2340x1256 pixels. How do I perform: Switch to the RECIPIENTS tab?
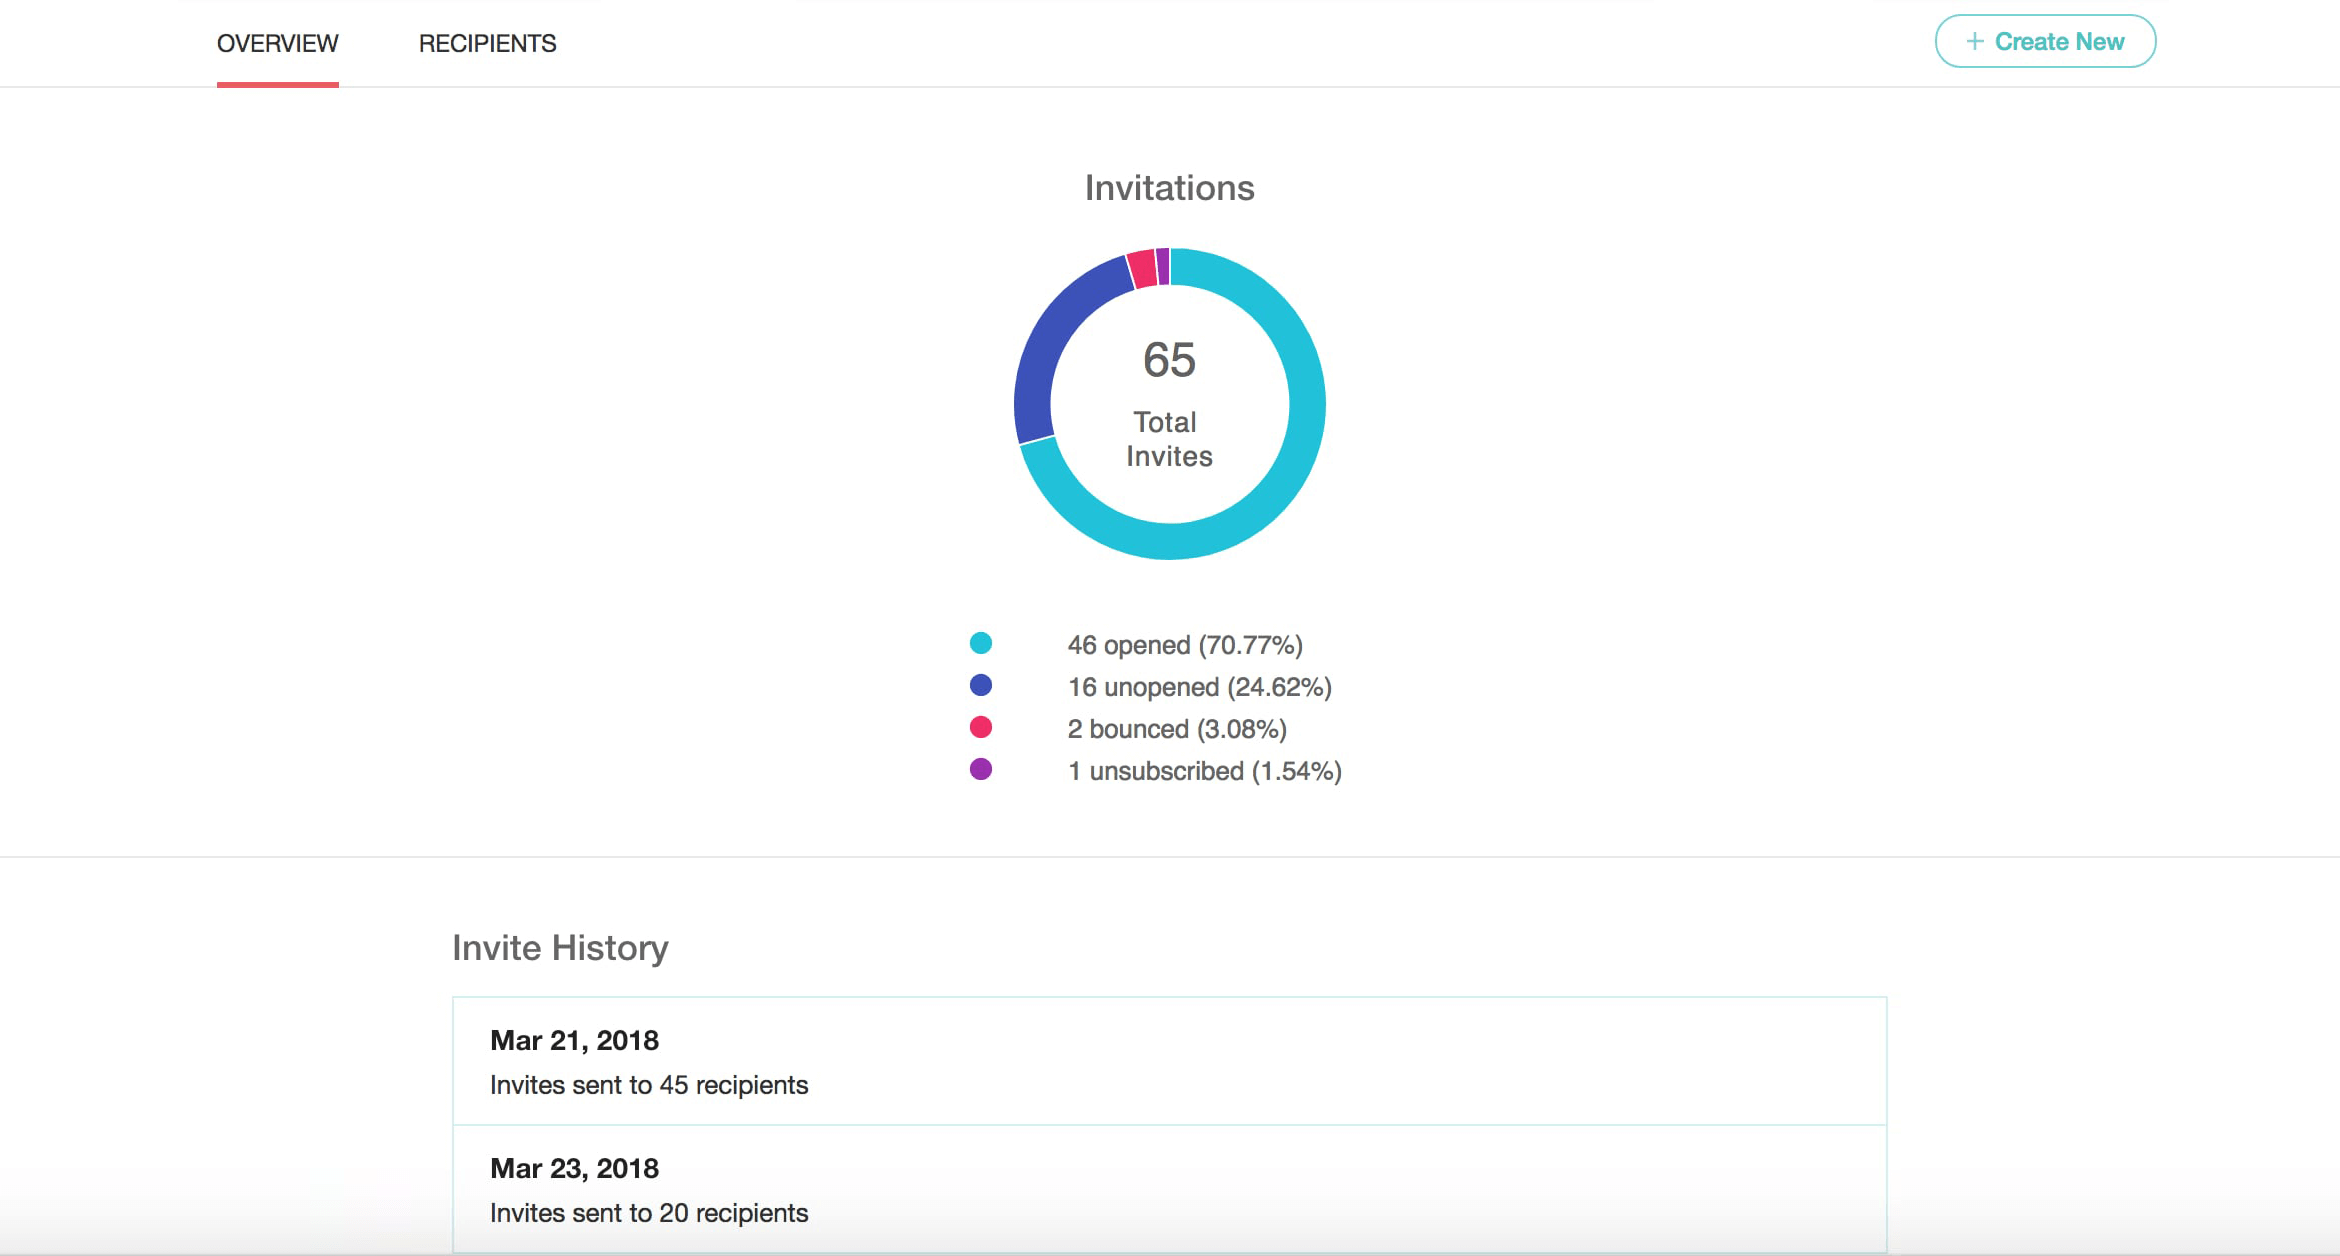point(487,43)
